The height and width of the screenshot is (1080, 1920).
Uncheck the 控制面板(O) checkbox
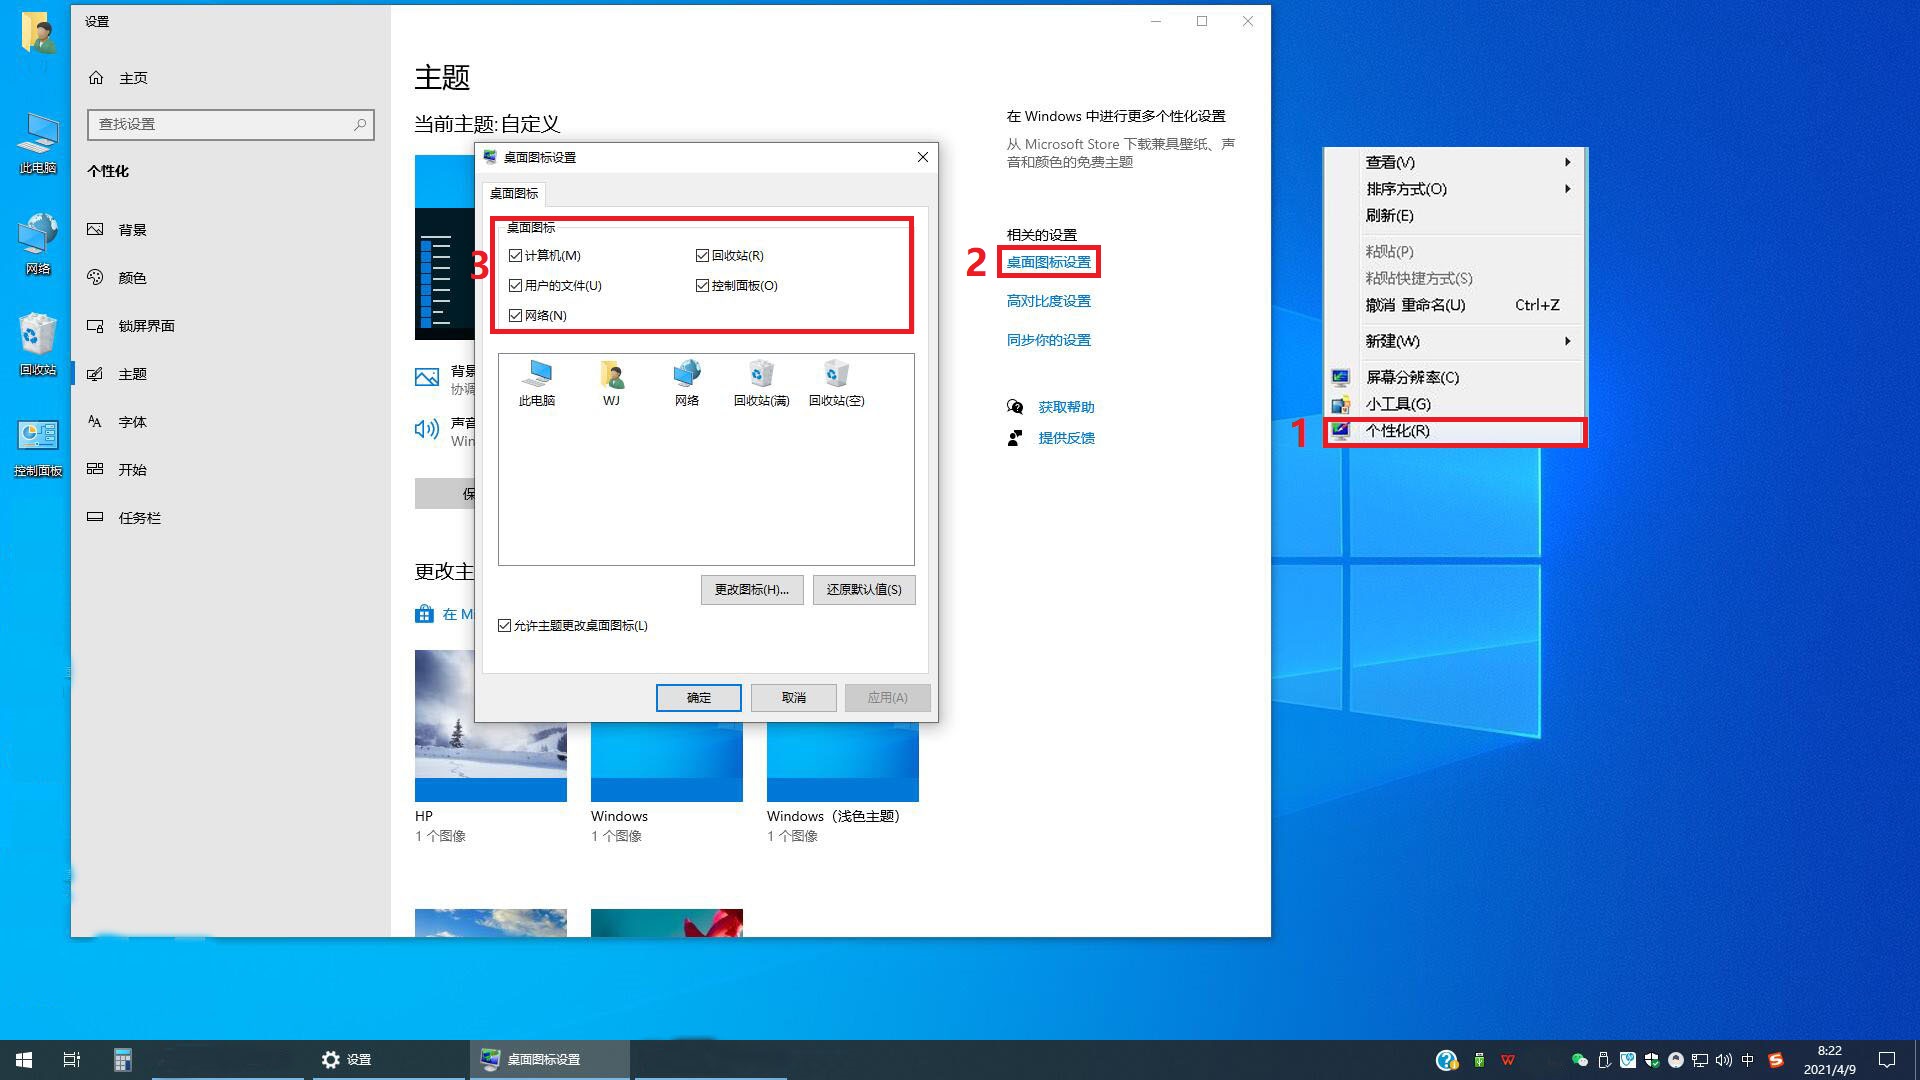(702, 285)
